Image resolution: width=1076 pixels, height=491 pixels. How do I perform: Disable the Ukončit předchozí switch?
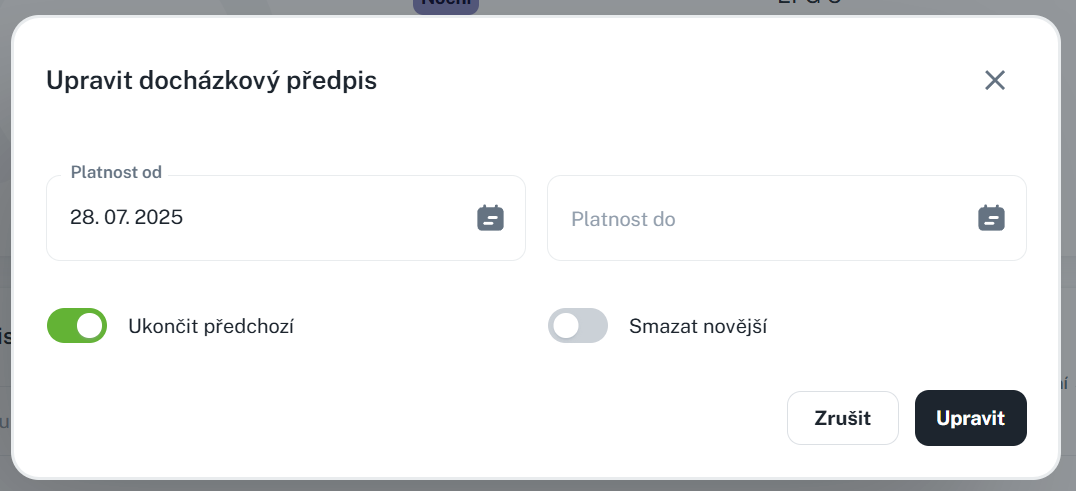(77, 326)
